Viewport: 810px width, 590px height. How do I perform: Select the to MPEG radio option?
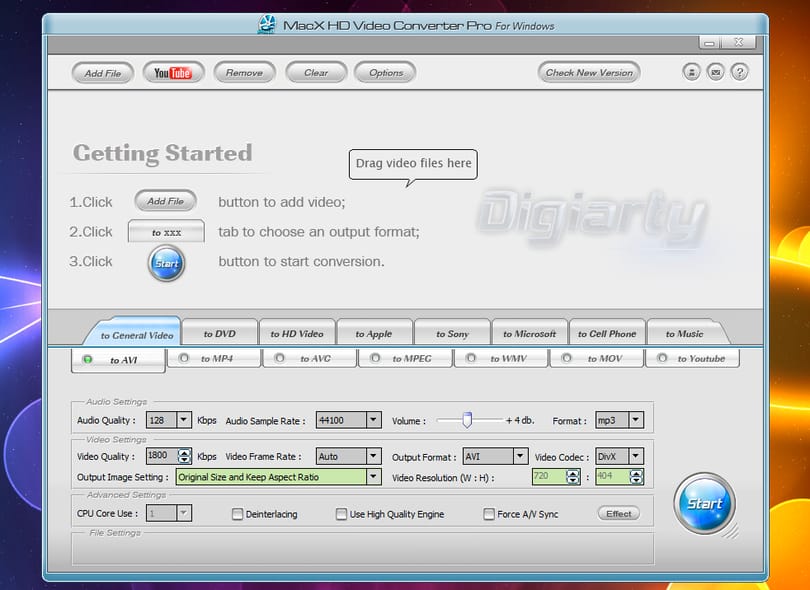click(x=376, y=358)
